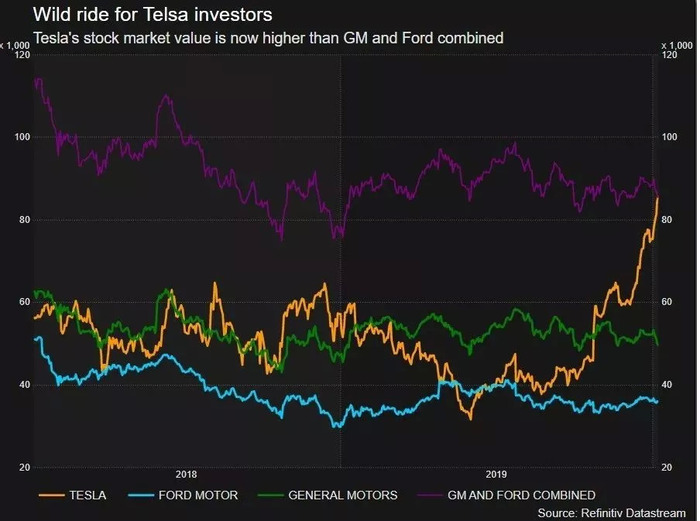
Task: Click the left axis 100 tick label
Action: [22, 137]
